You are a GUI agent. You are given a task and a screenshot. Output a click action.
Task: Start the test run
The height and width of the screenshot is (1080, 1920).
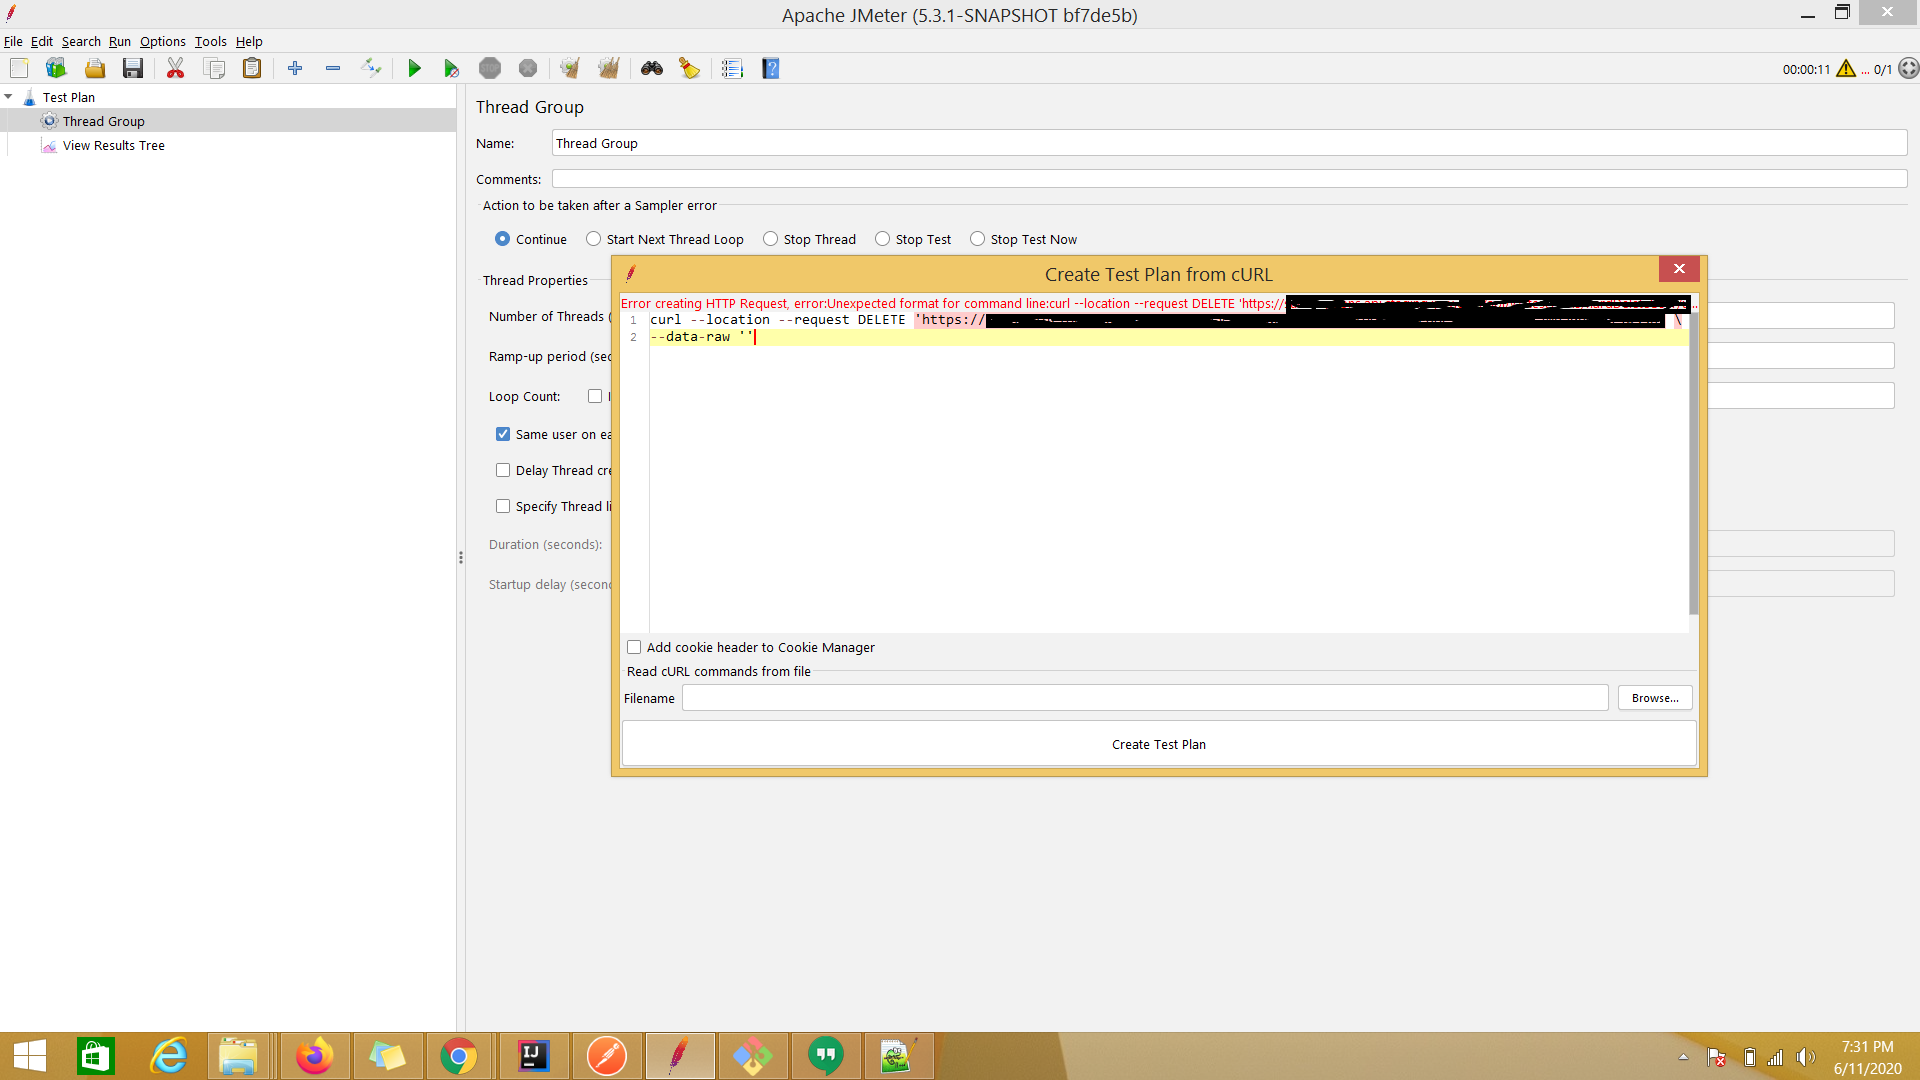point(414,68)
